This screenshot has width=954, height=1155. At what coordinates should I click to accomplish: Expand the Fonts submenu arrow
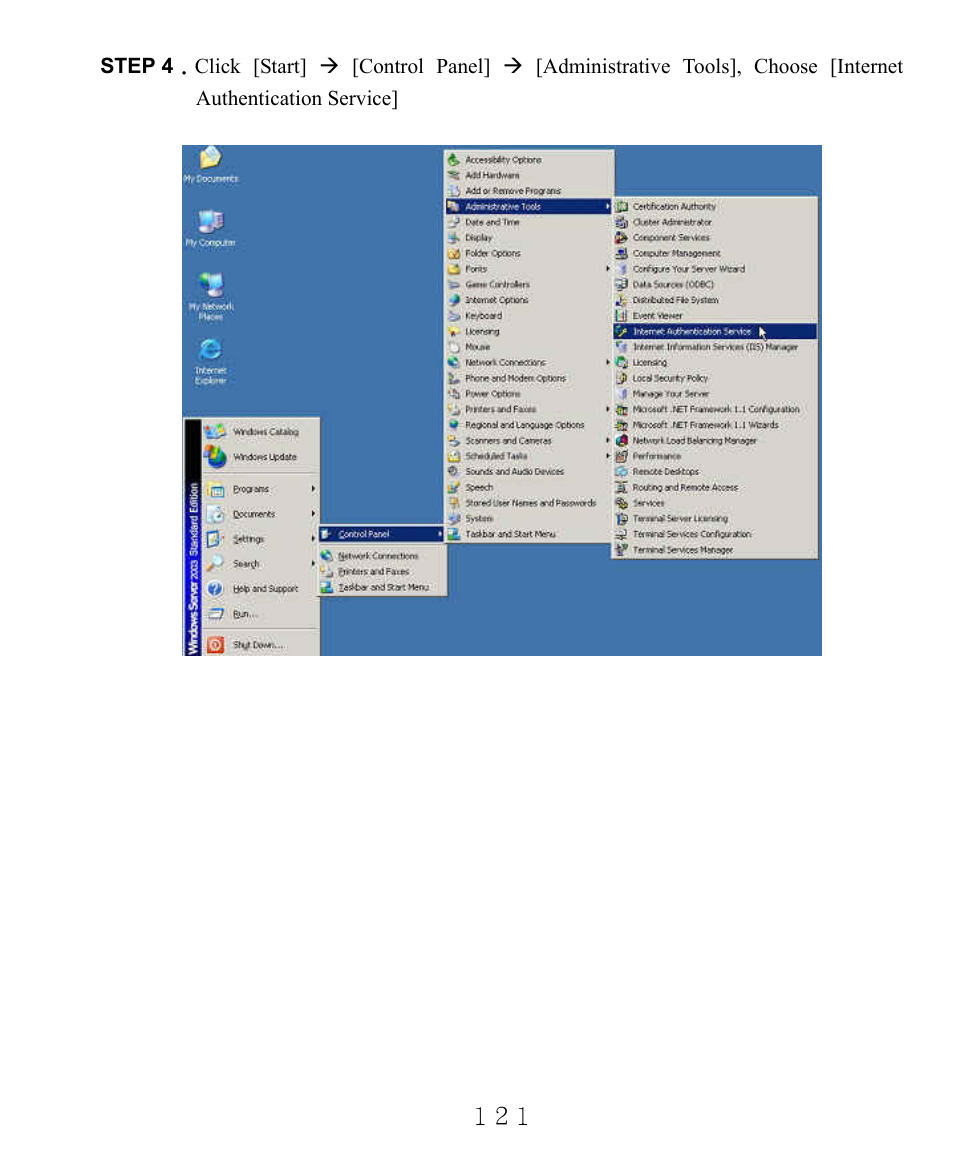tap(608, 269)
